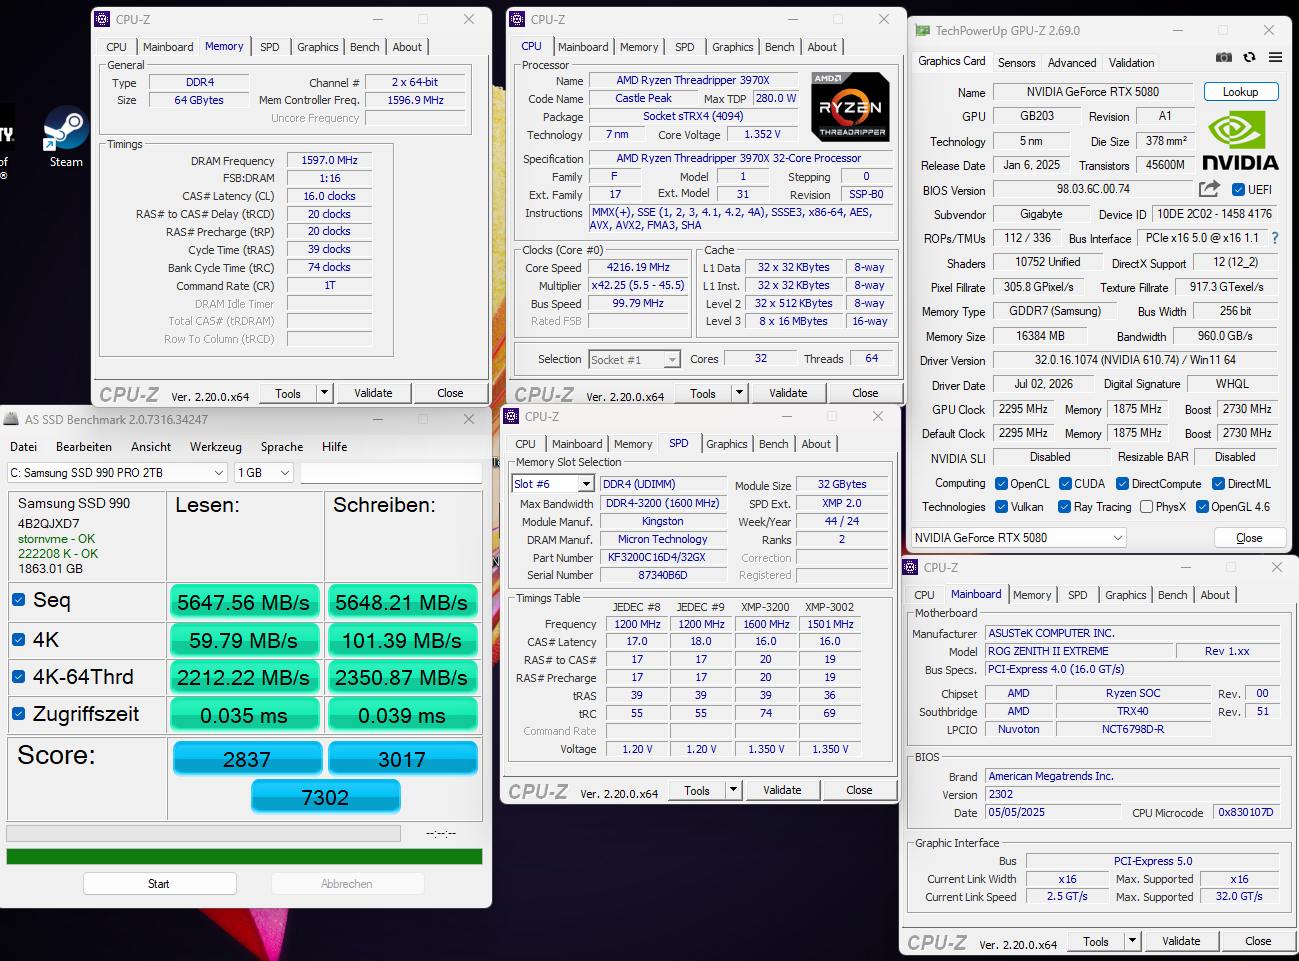
Task: Expand Tools arrow in CPU-Z Memory window
Action: (x=324, y=393)
